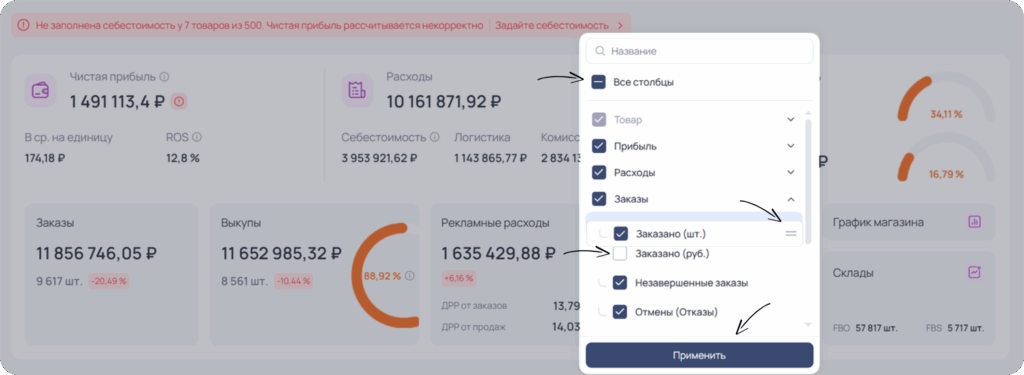Click the В ср. на единицу value 174,18 ₽
This screenshot has height=375, width=1024.
44,158
